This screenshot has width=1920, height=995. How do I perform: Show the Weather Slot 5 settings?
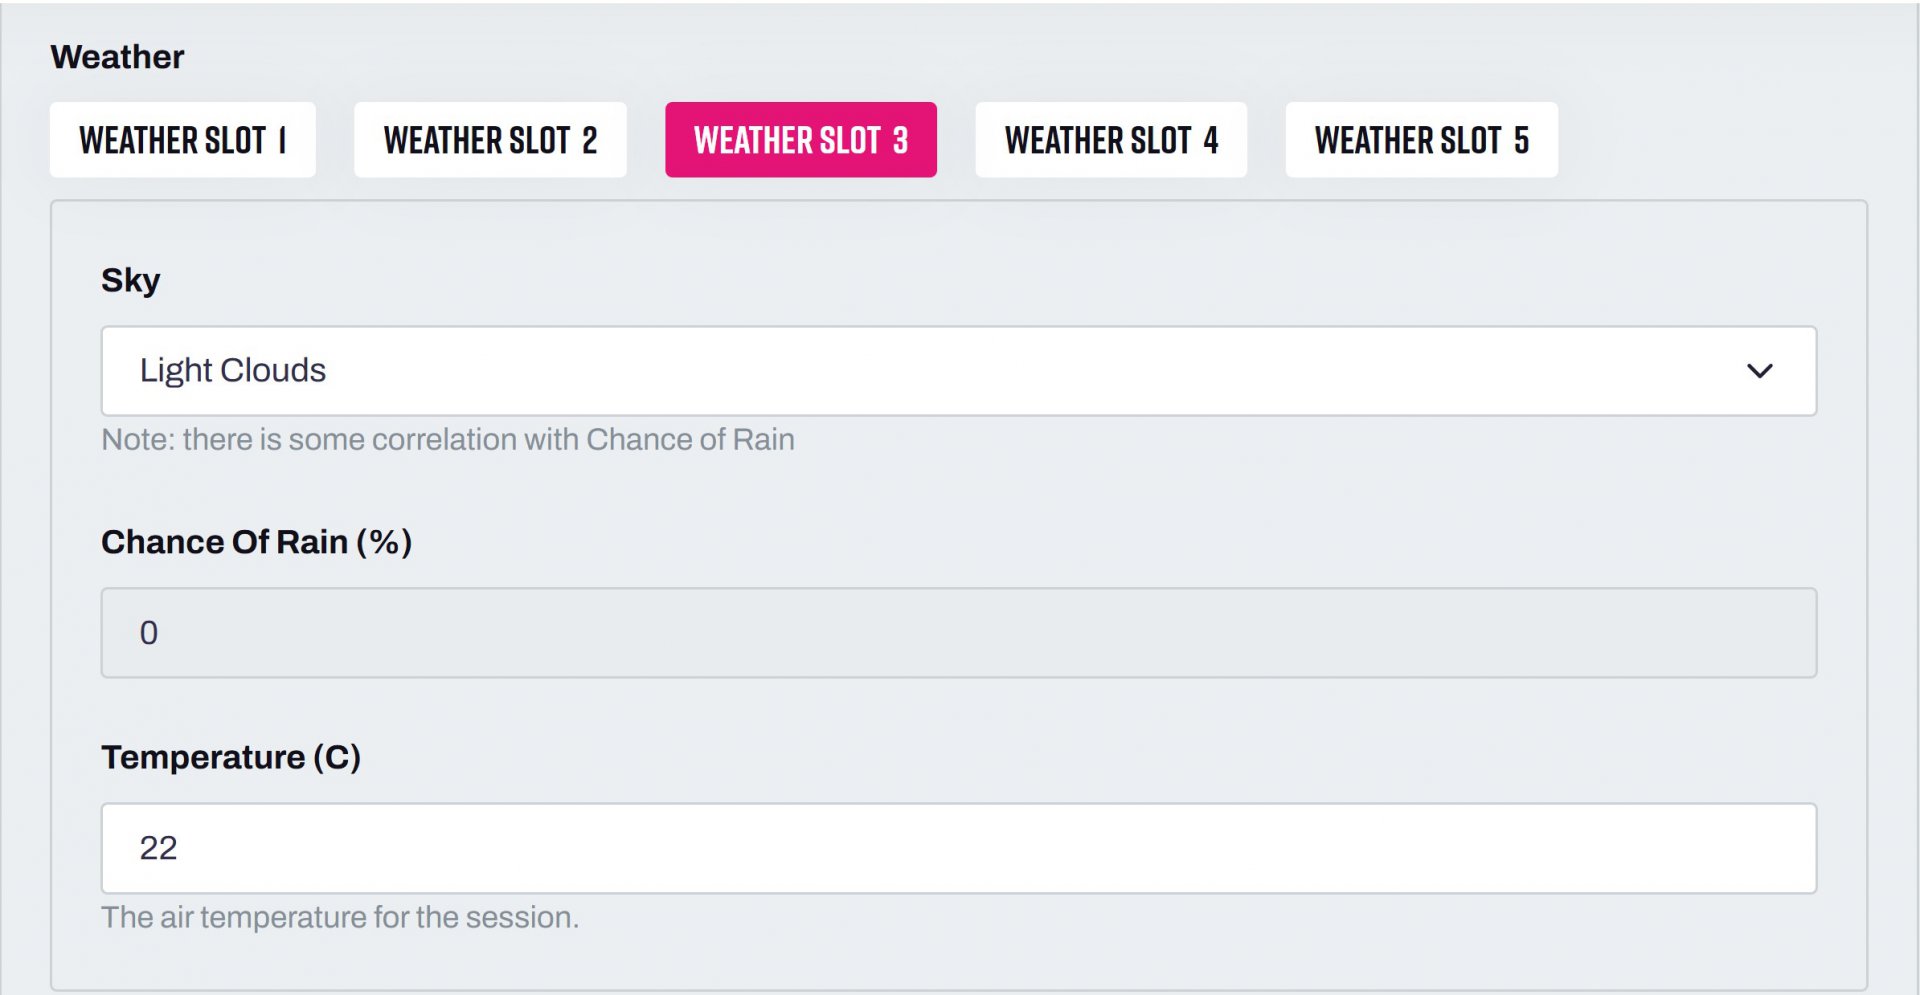click(x=1421, y=140)
